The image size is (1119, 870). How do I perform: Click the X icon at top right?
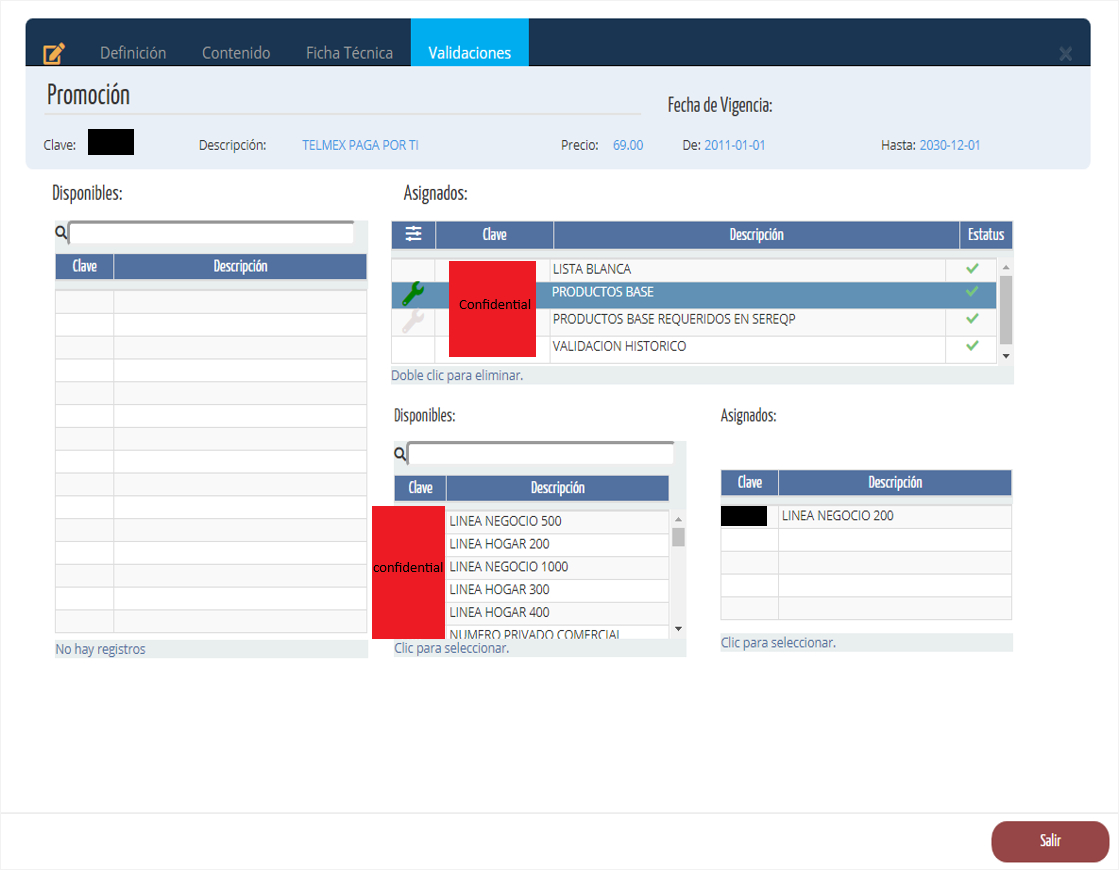click(1066, 54)
